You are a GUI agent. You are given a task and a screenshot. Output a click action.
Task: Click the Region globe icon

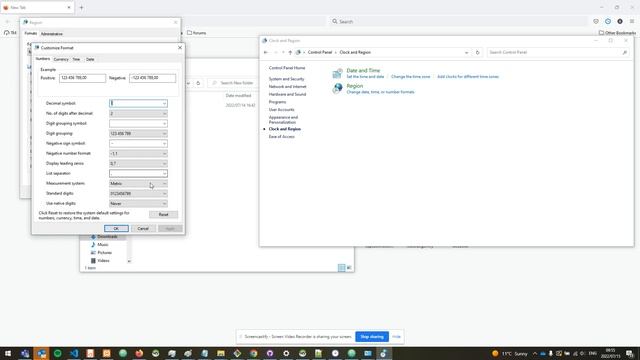click(338, 89)
